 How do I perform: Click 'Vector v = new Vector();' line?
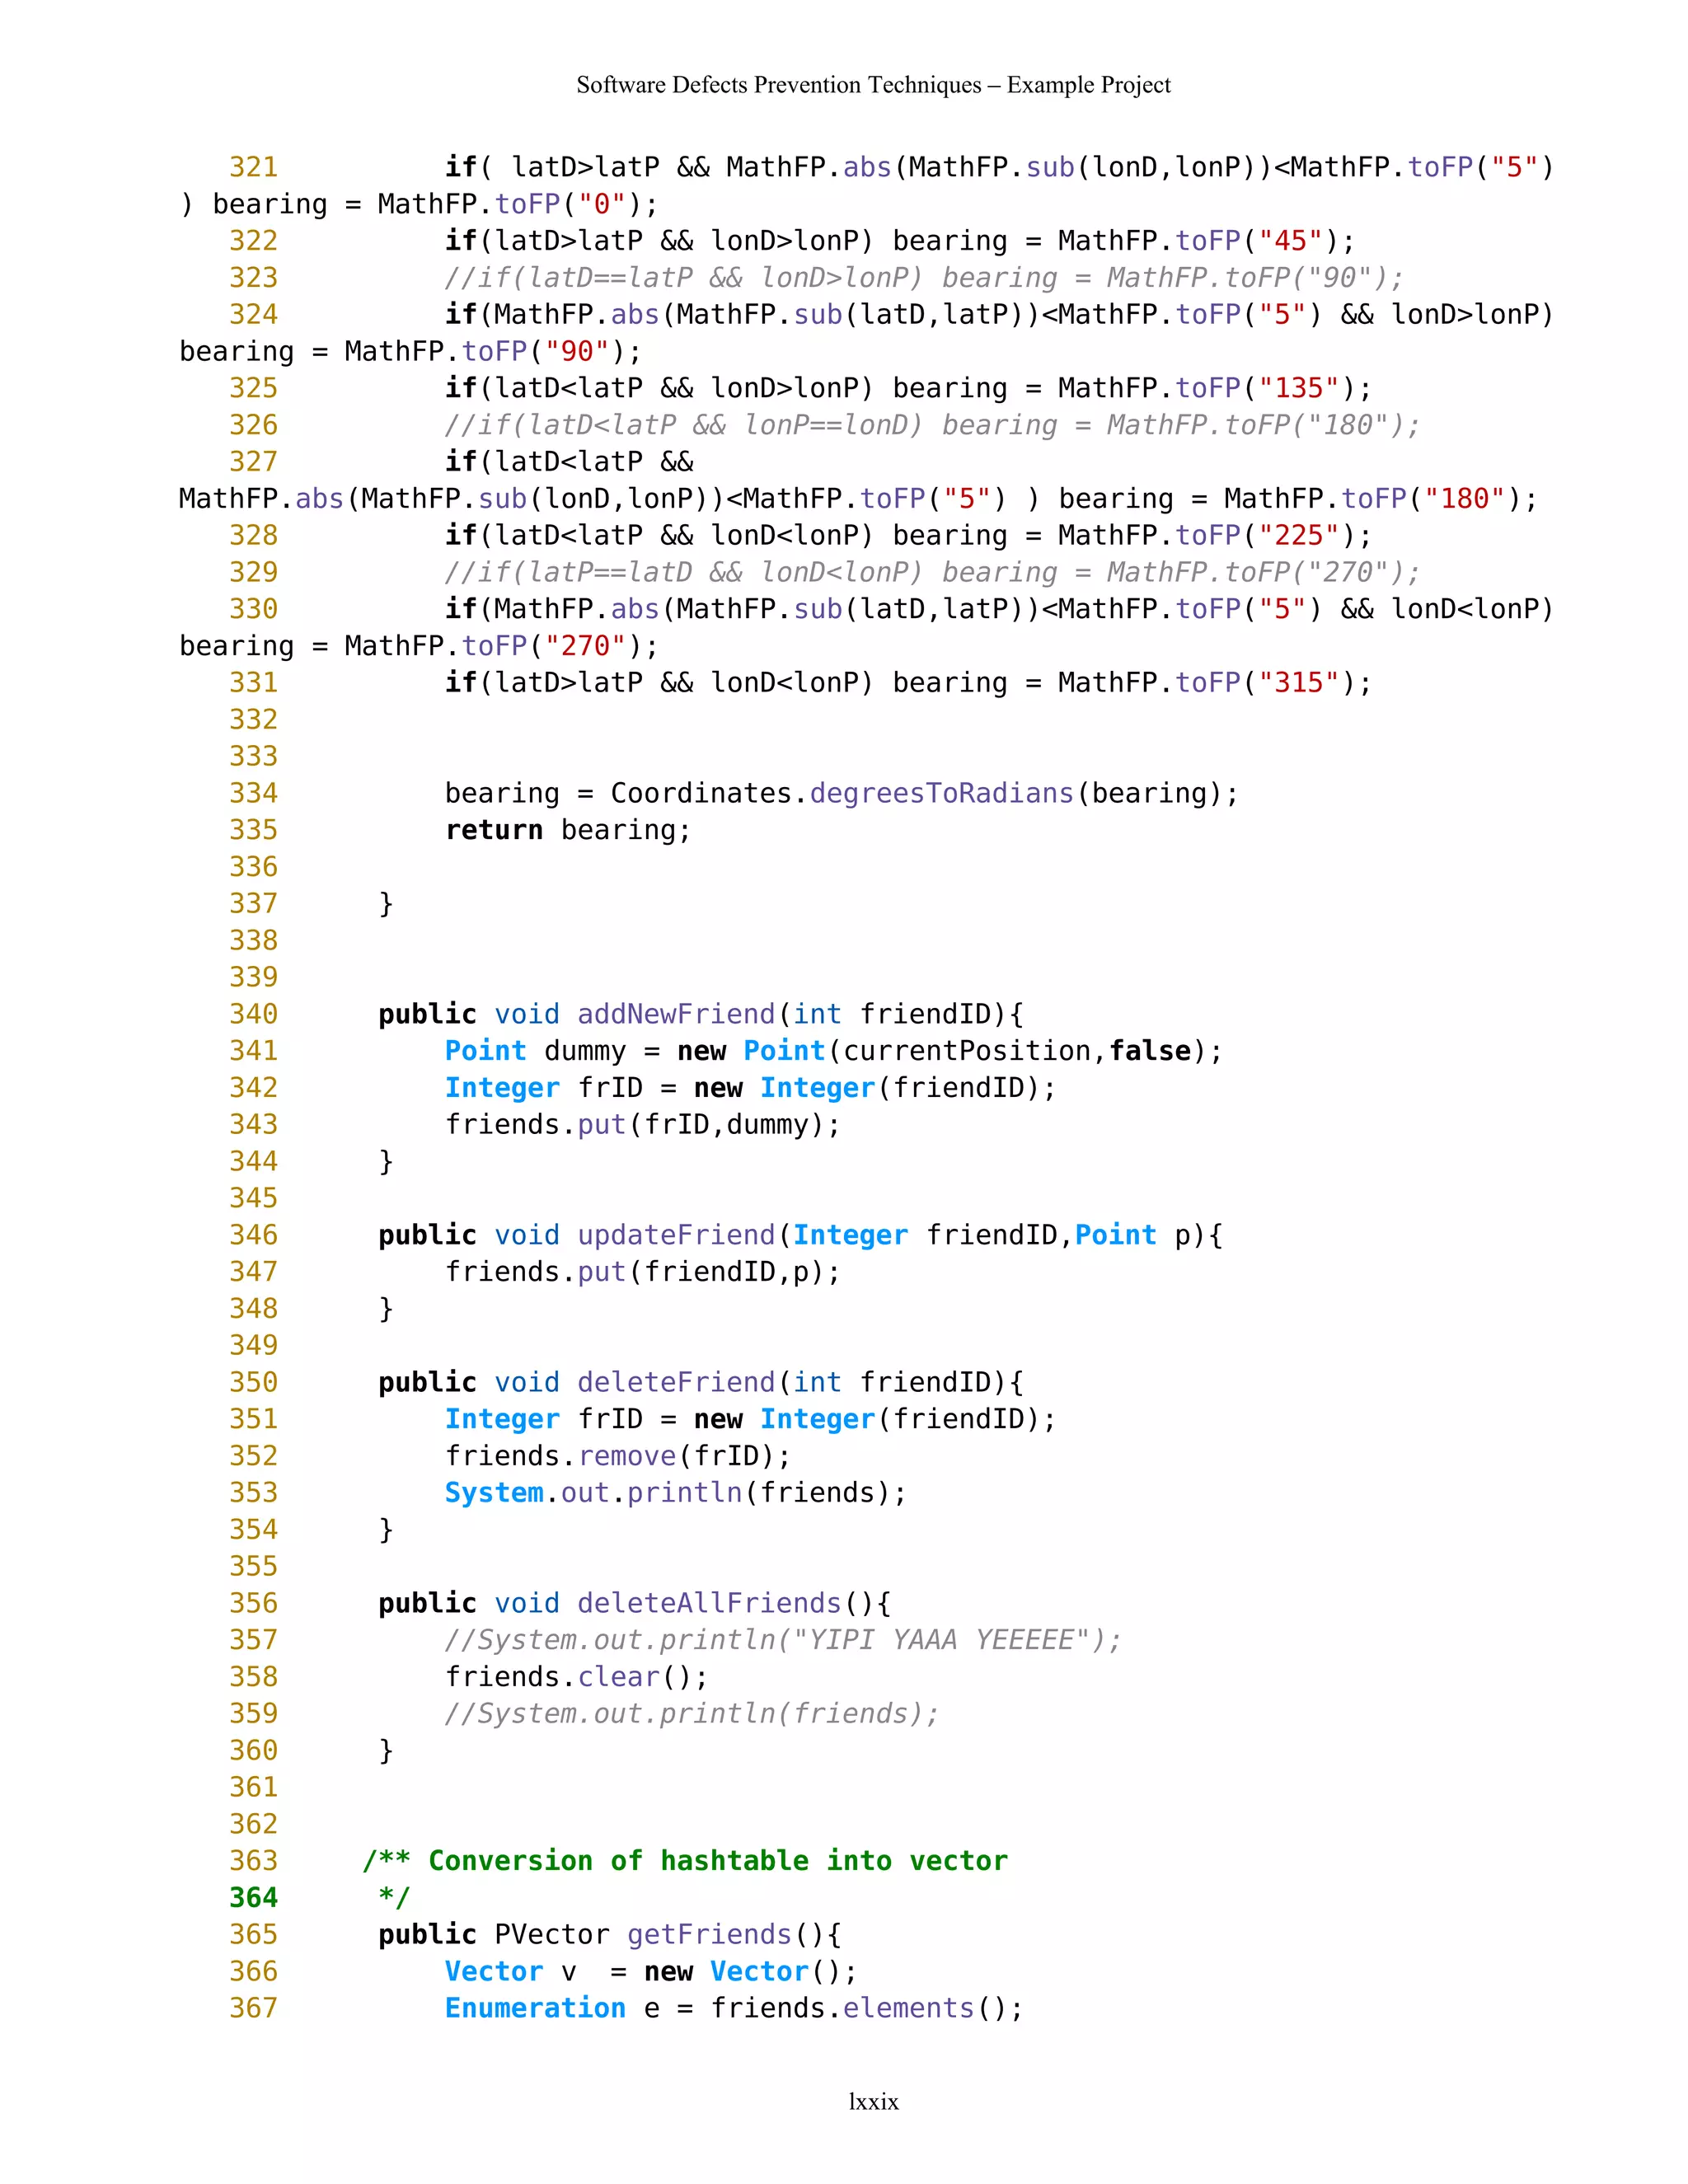click(x=651, y=1972)
